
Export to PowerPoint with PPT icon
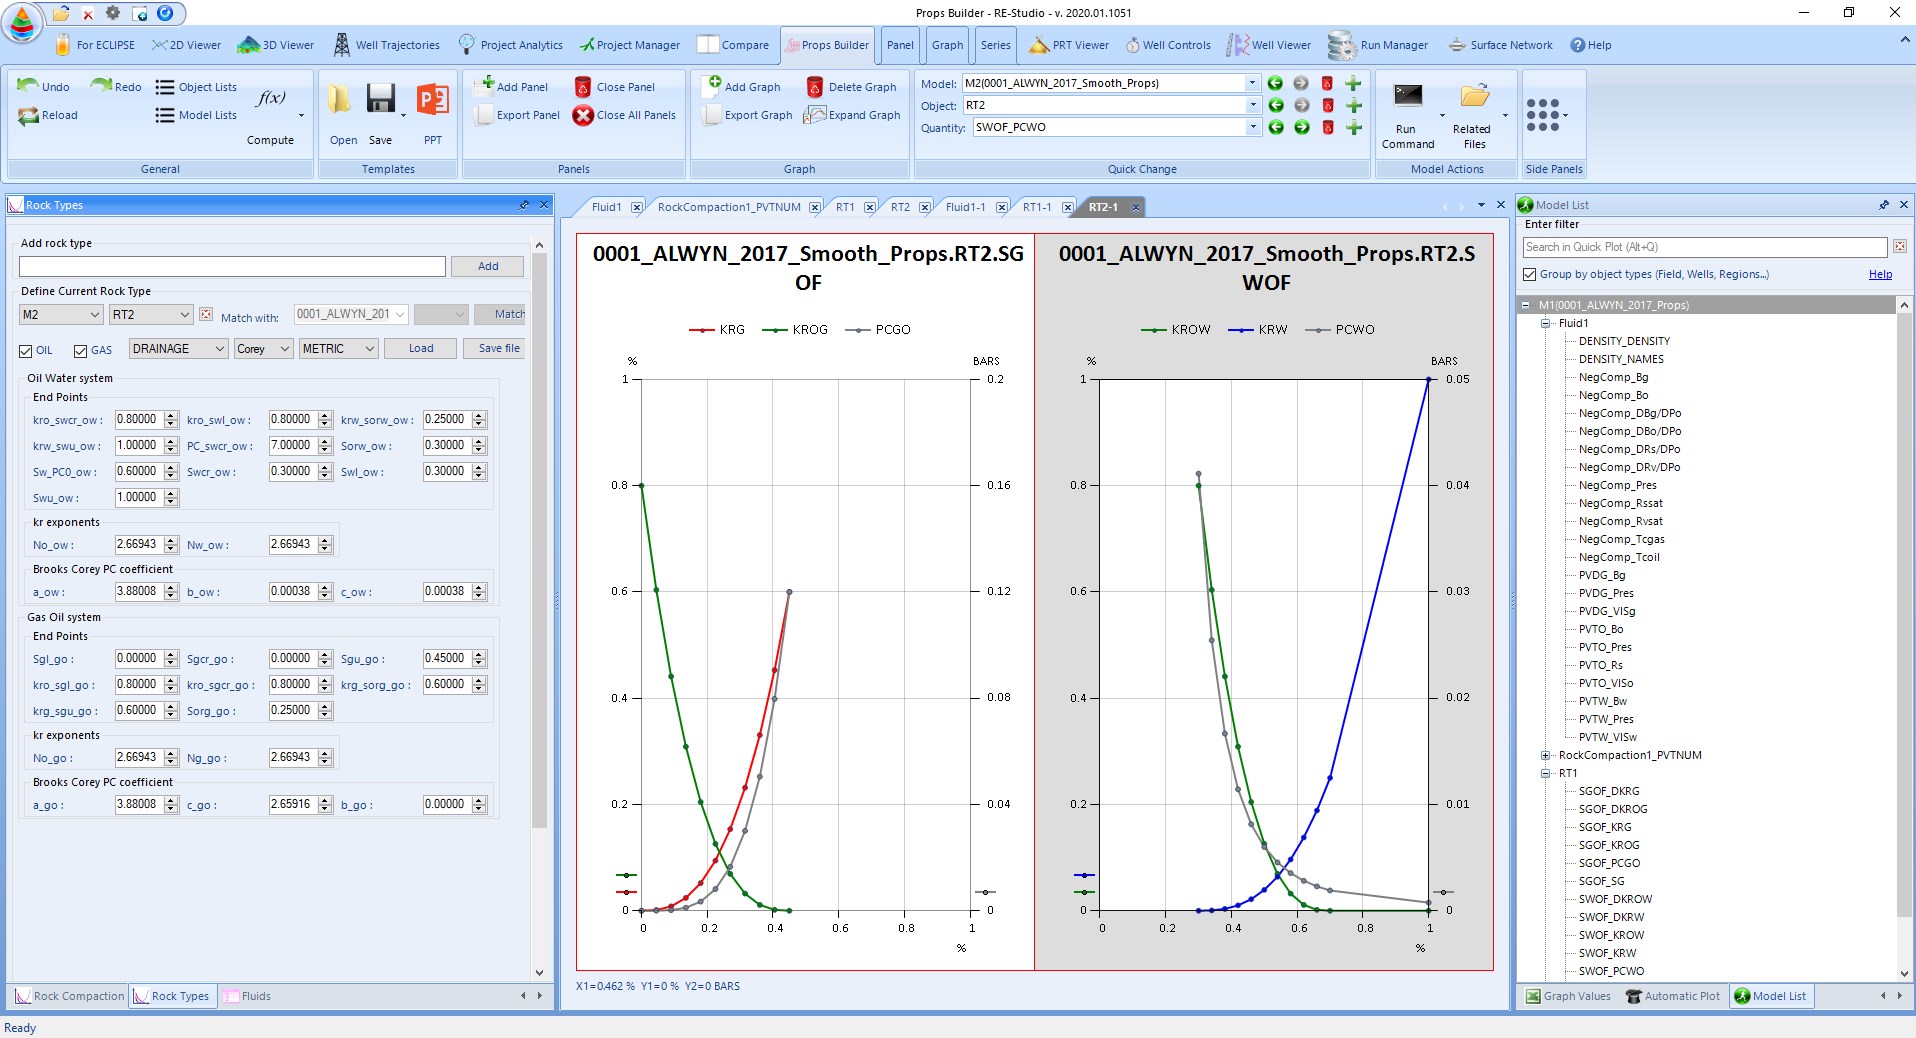pyautogui.click(x=432, y=99)
